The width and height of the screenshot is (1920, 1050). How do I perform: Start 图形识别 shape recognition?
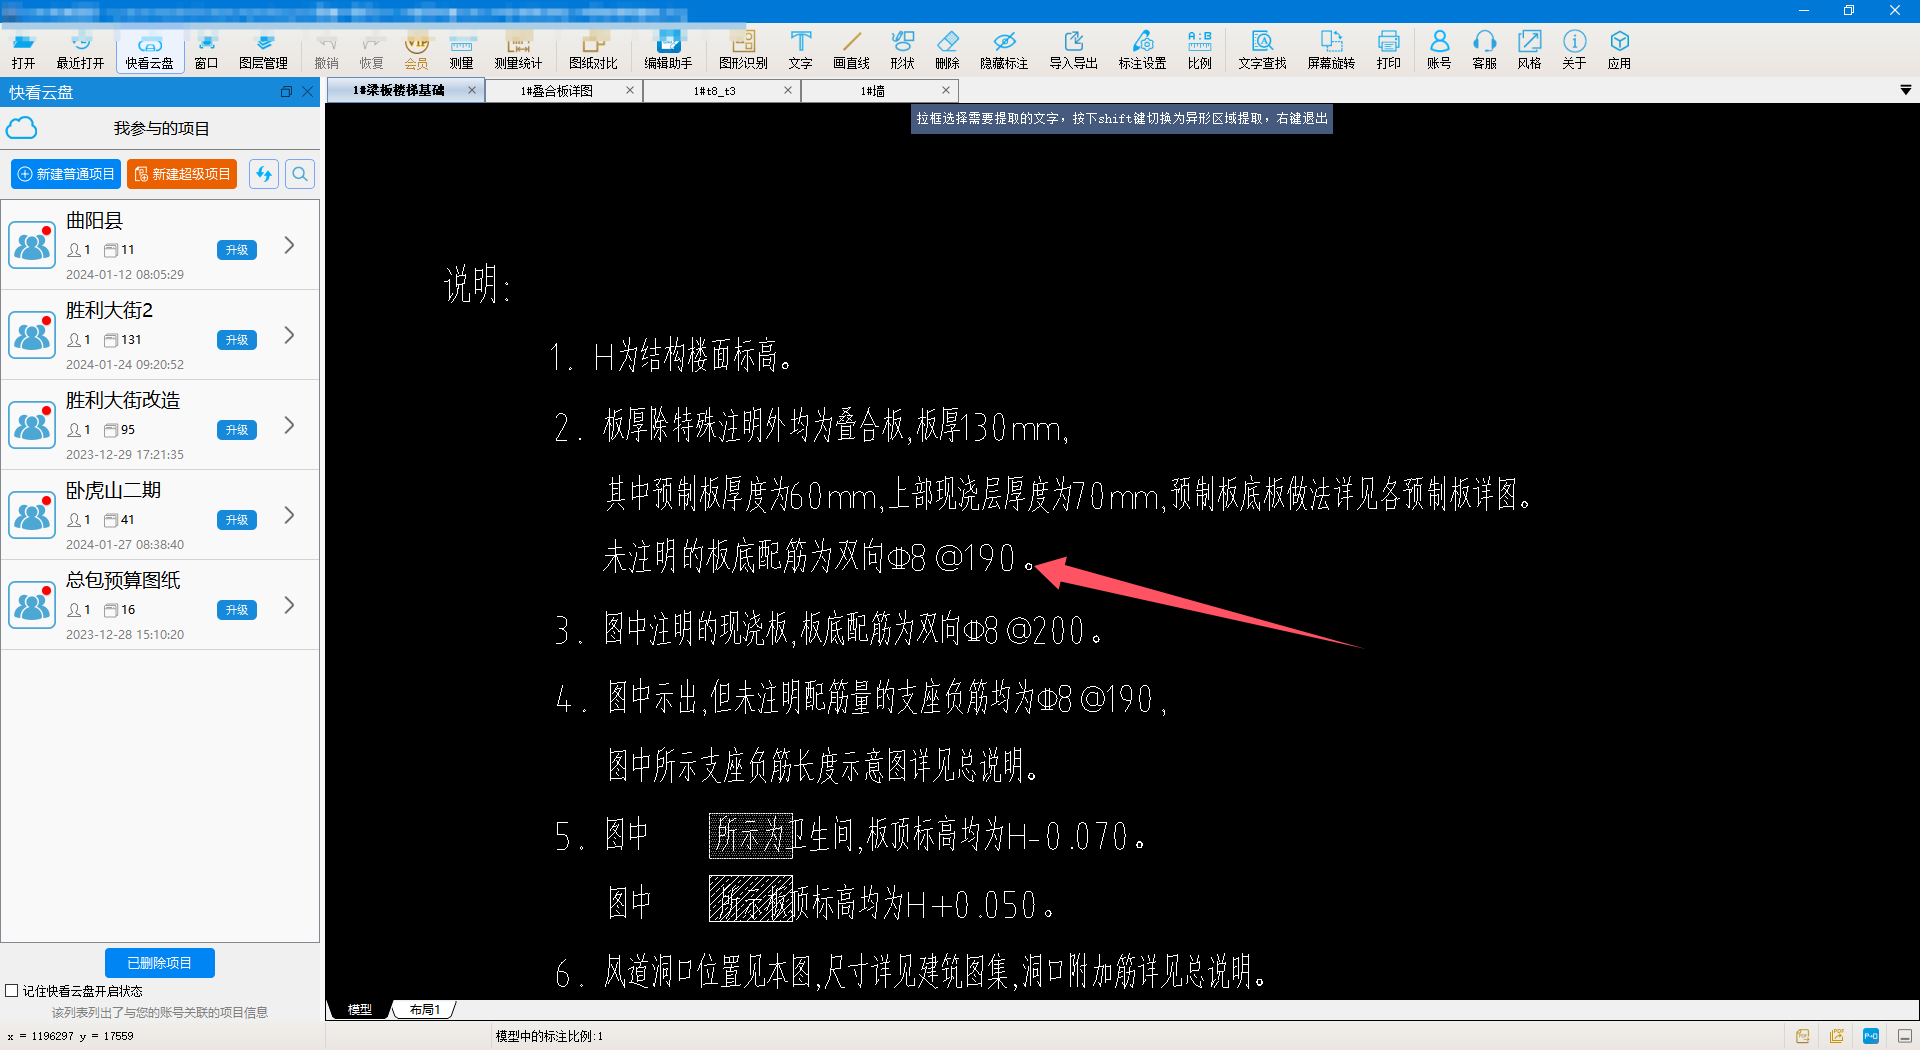pyautogui.click(x=743, y=50)
